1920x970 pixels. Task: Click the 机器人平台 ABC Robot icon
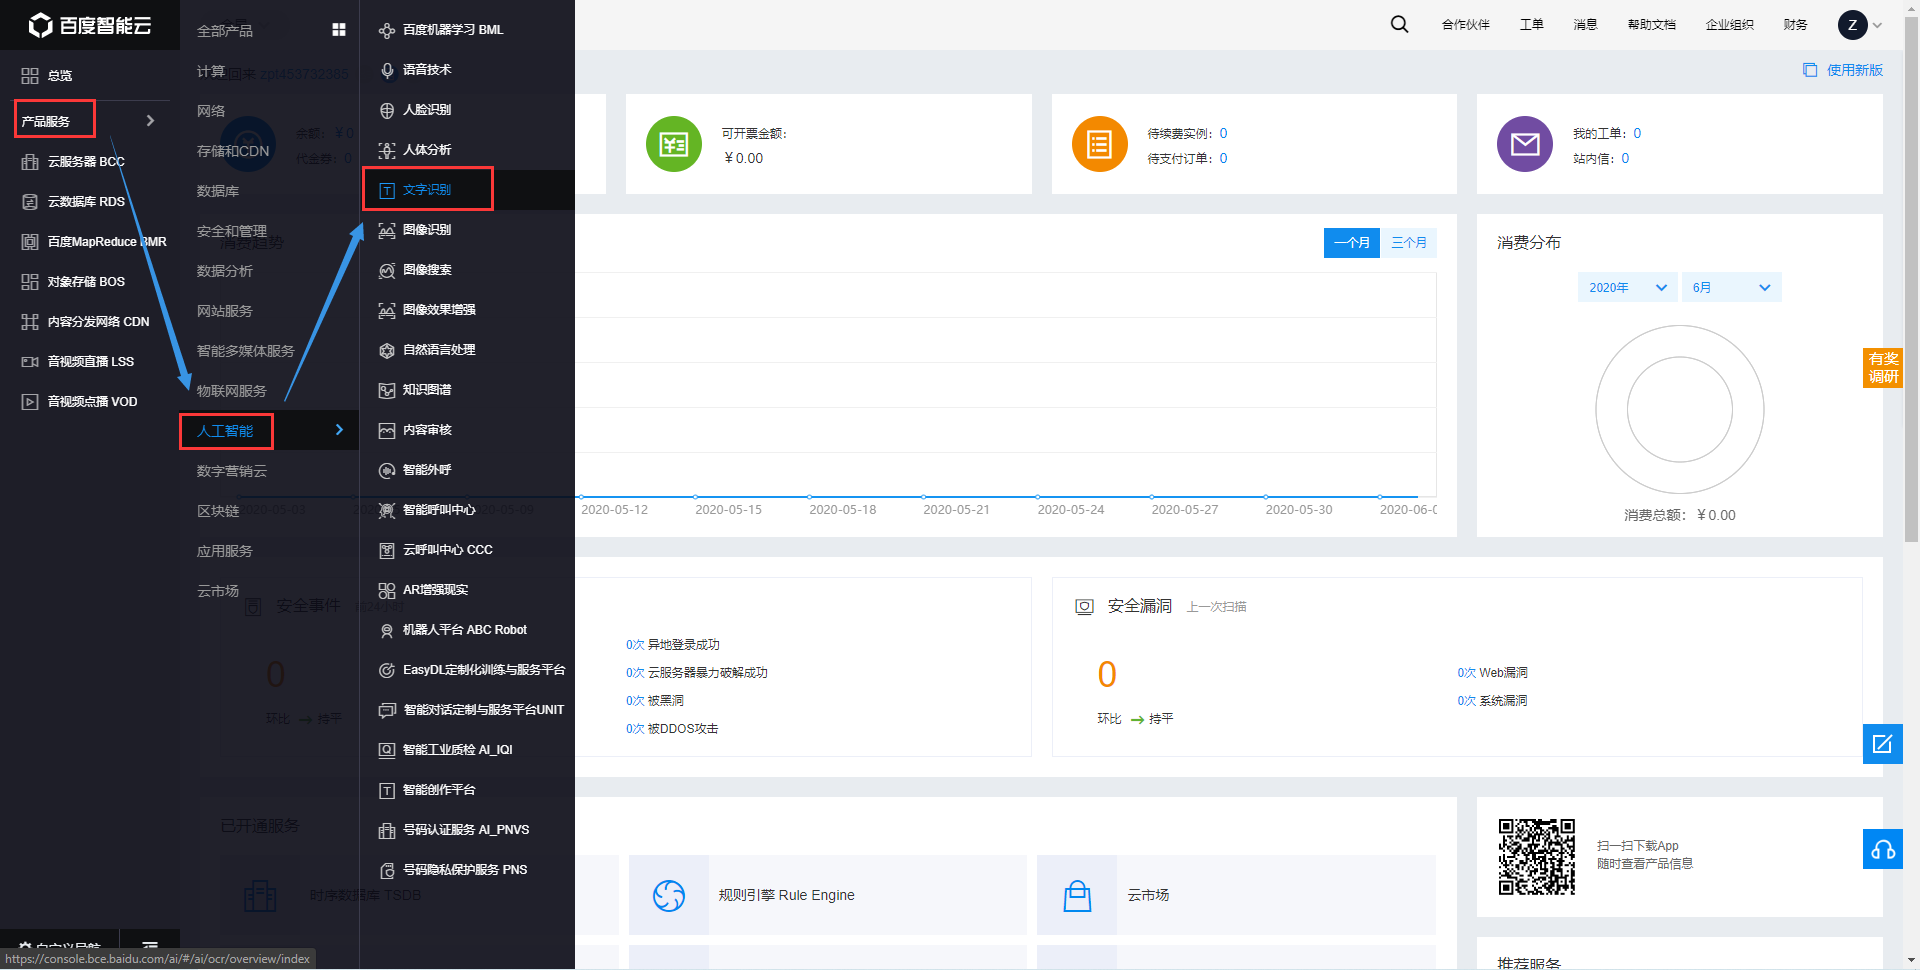click(x=387, y=630)
